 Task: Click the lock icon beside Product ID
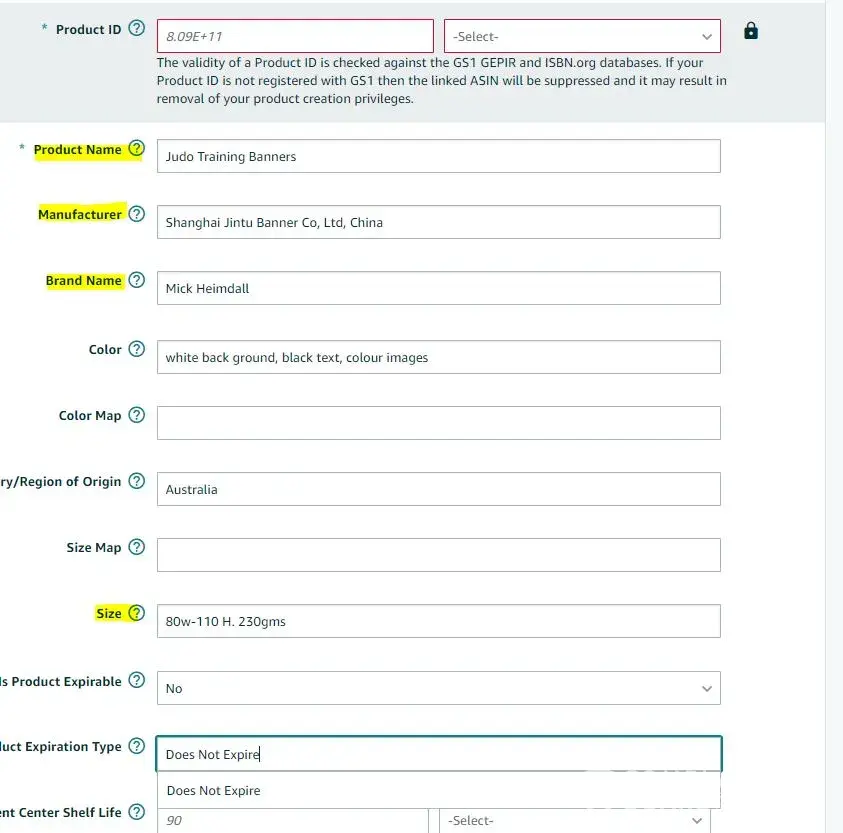pyautogui.click(x=751, y=31)
